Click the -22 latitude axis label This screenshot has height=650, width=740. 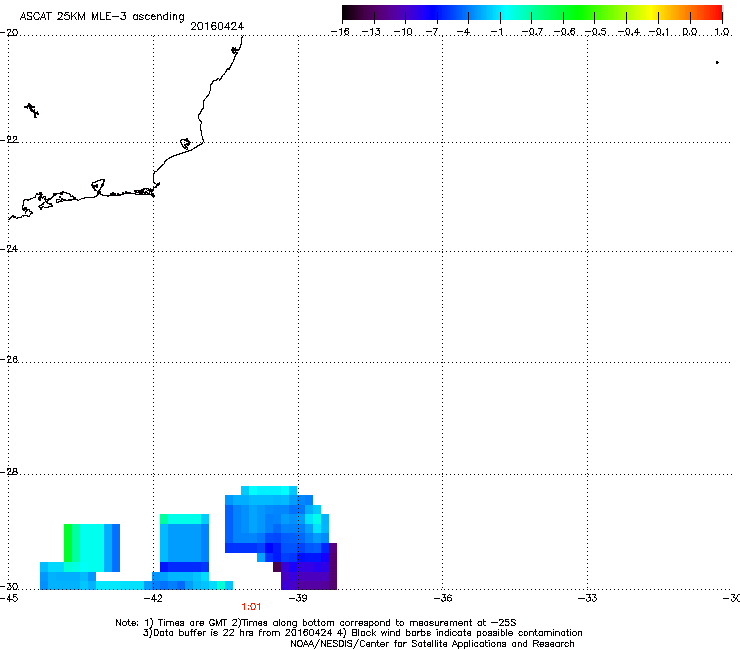pyautogui.click(x=9, y=140)
